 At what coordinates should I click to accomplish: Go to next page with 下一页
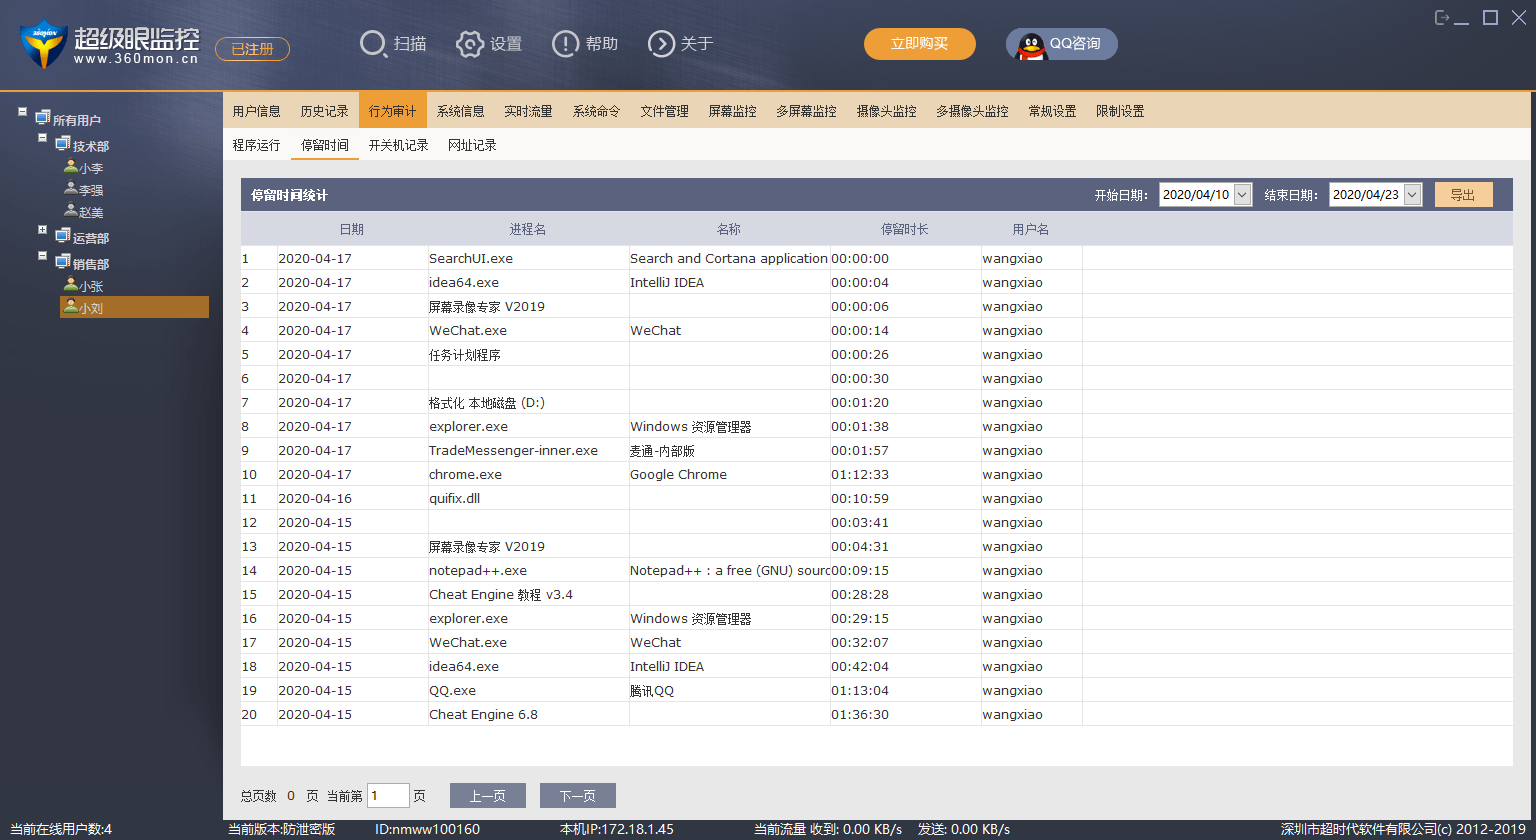click(x=577, y=796)
